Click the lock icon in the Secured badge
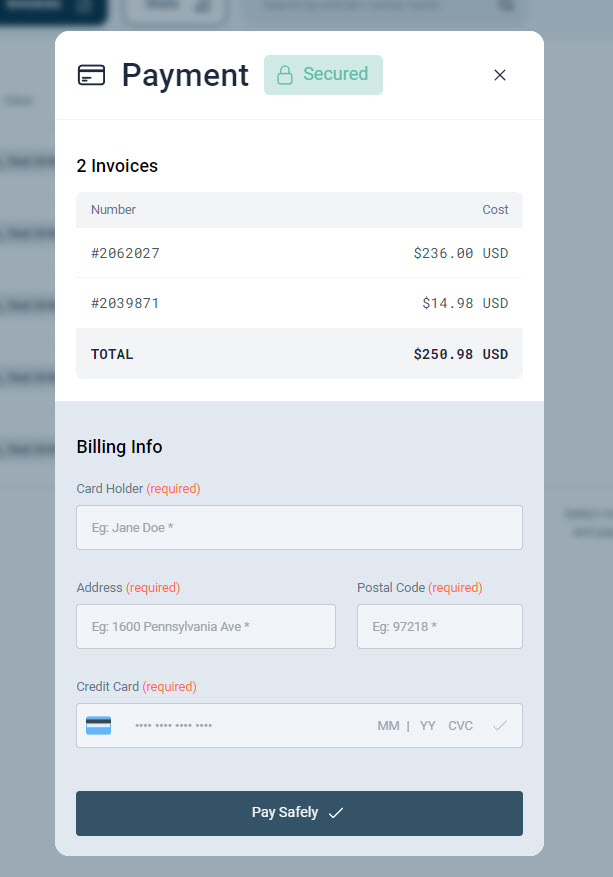This screenshot has height=877, width=613. (x=285, y=75)
